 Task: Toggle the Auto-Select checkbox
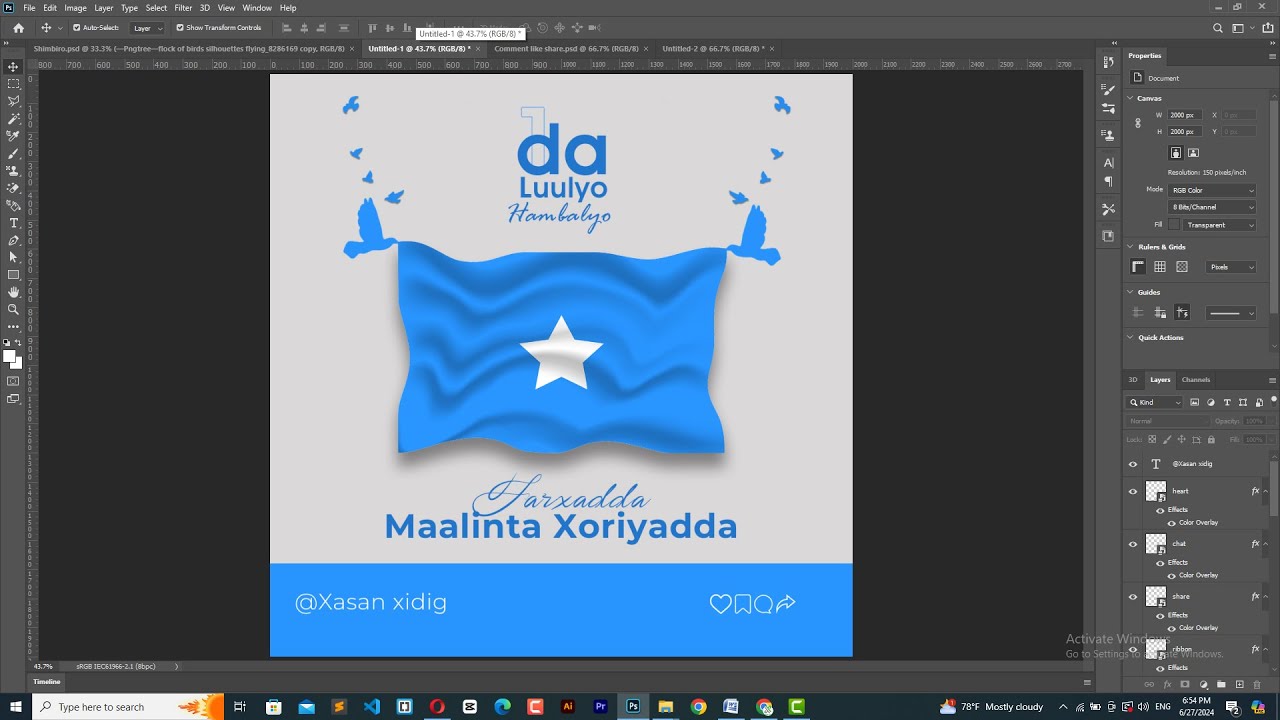coord(77,28)
